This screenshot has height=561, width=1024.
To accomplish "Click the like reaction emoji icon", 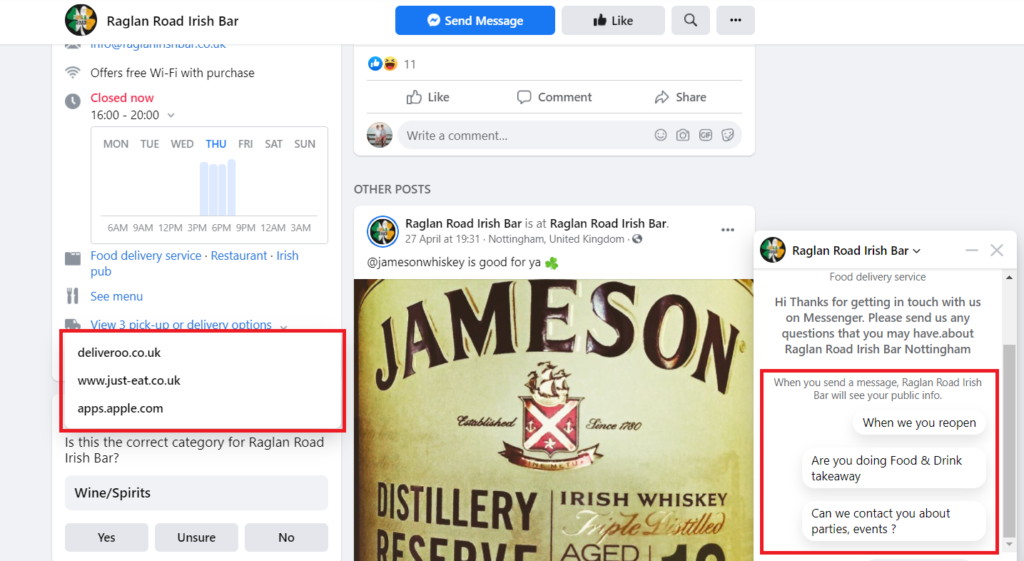I will [375, 63].
